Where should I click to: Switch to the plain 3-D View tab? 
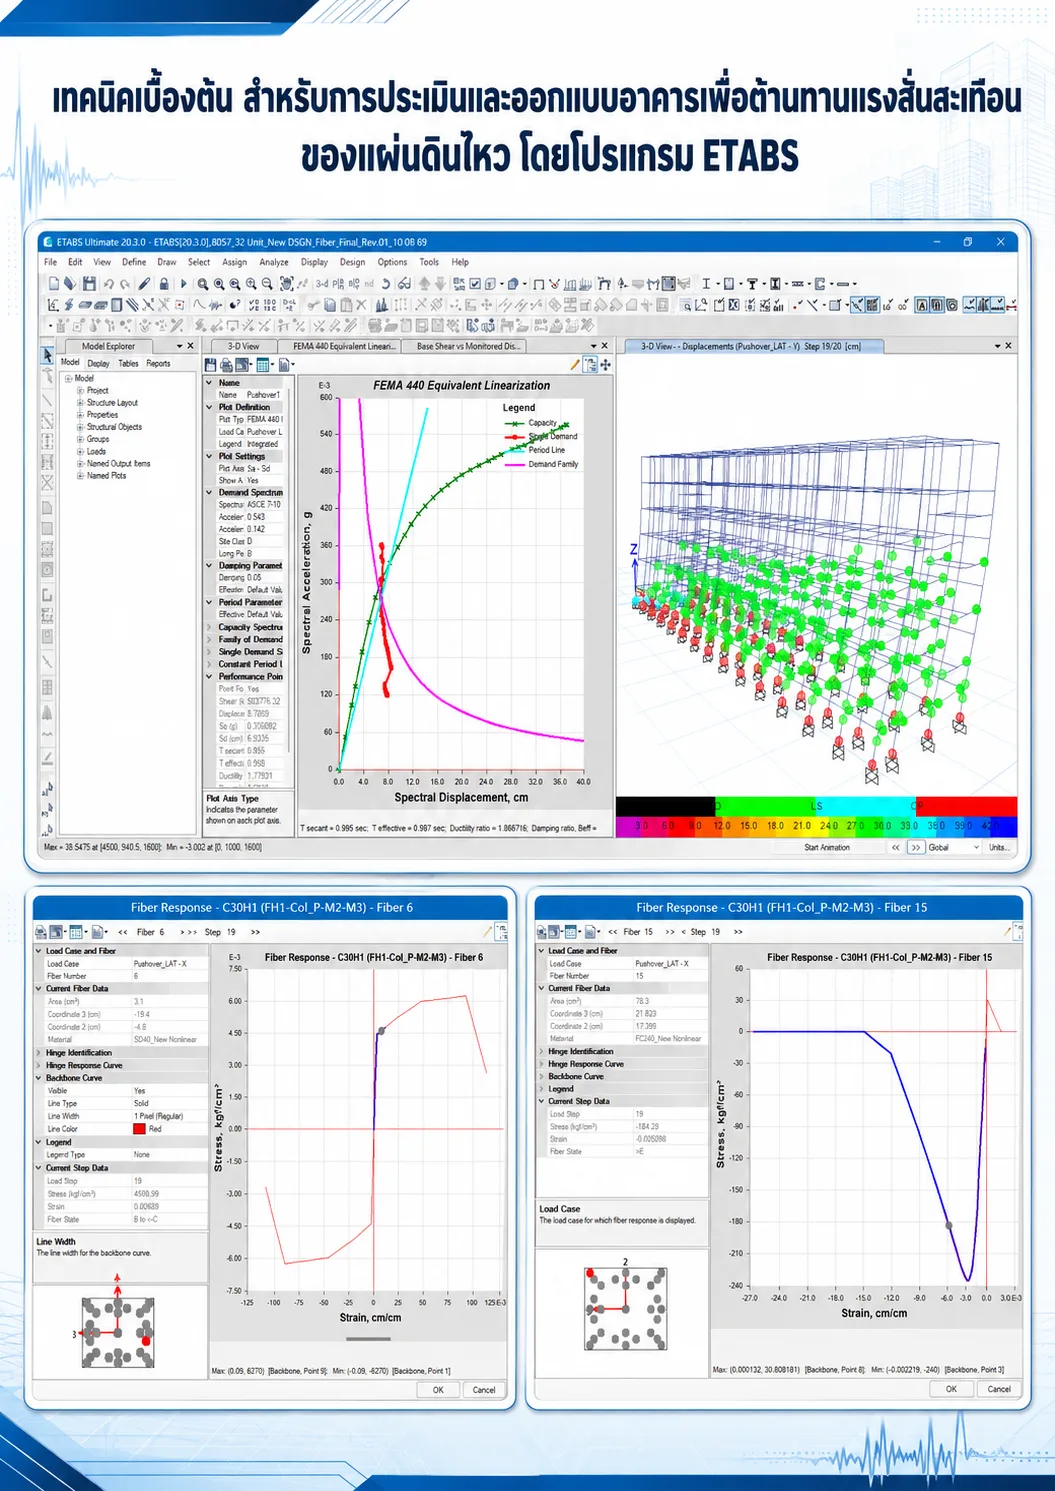tap(243, 346)
